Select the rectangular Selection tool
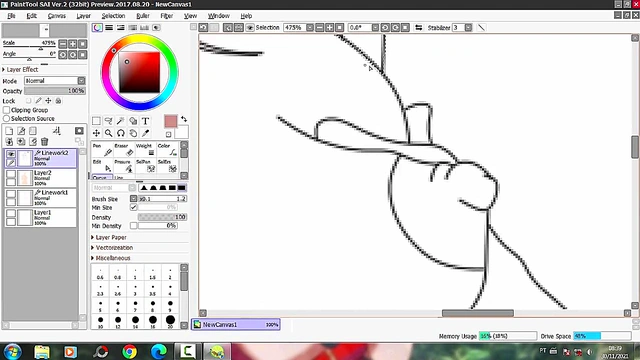Image resolution: width=640 pixels, height=360 pixels. (x=96, y=121)
